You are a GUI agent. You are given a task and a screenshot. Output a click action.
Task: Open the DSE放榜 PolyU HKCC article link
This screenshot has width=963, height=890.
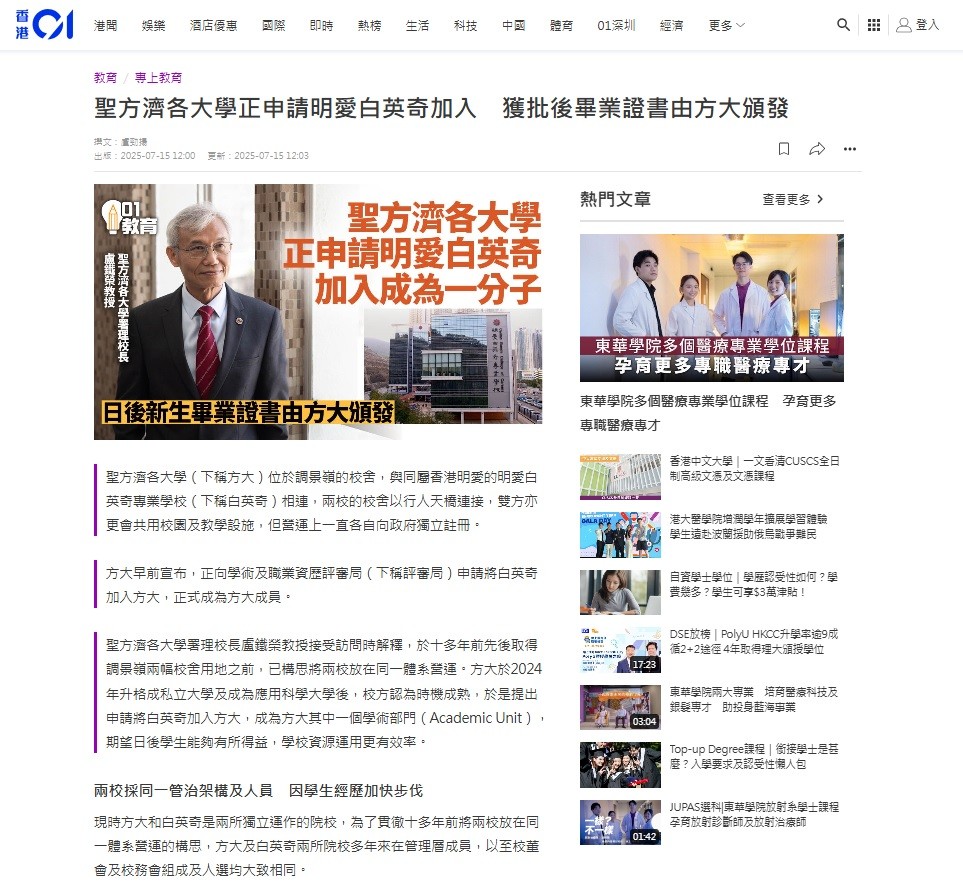coord(754,641)
